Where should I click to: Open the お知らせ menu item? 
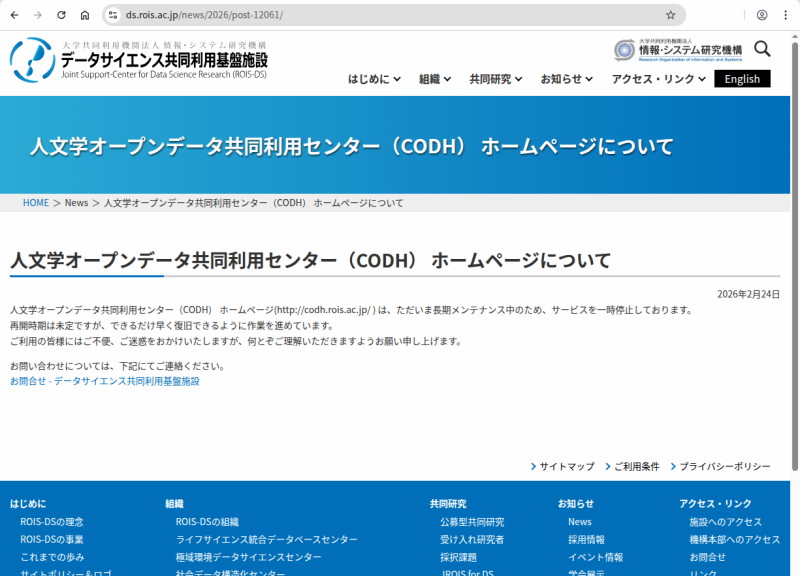pyautogui.click(x=562, y=78)
